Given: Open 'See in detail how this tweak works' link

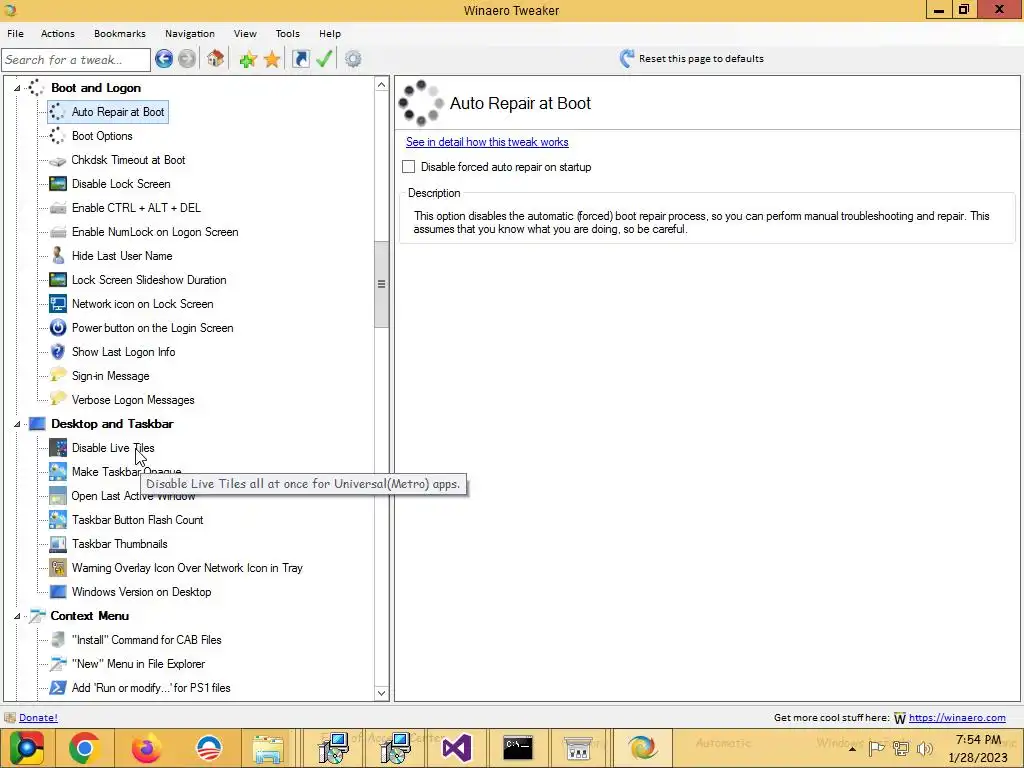Looking at the screenshot, I should 487,142.
